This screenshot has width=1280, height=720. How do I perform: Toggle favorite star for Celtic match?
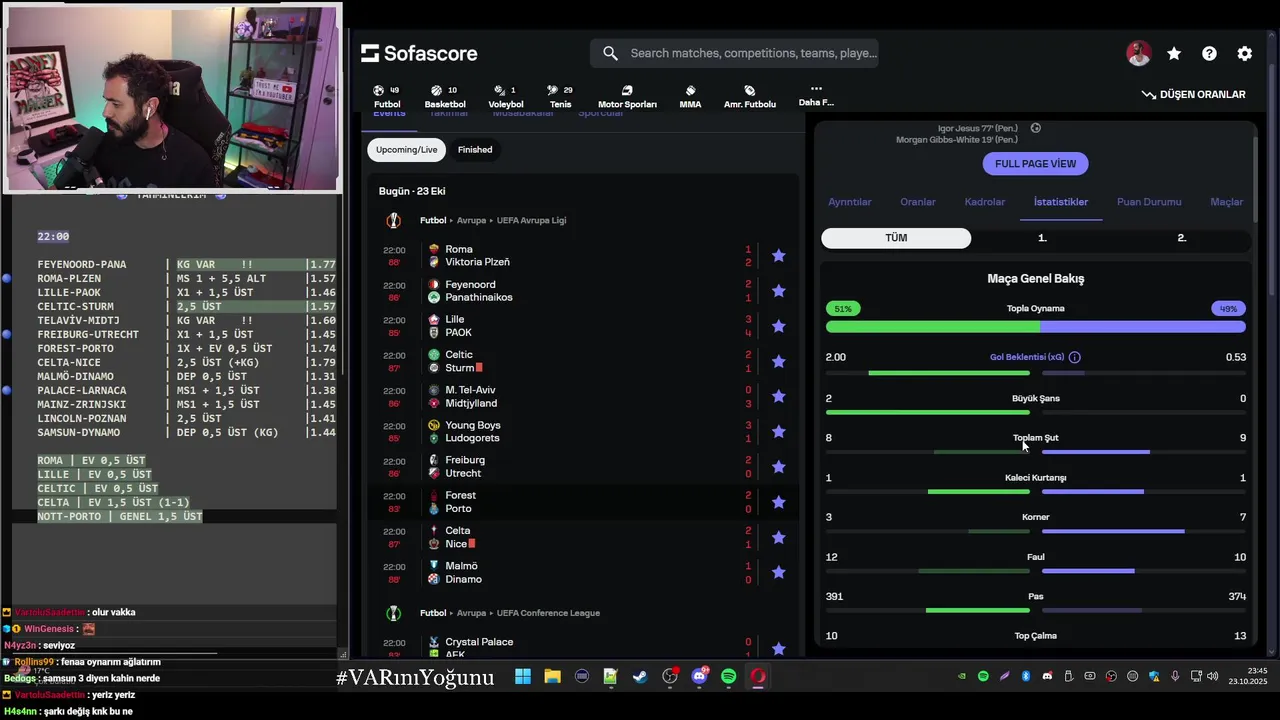pos(778,361)
